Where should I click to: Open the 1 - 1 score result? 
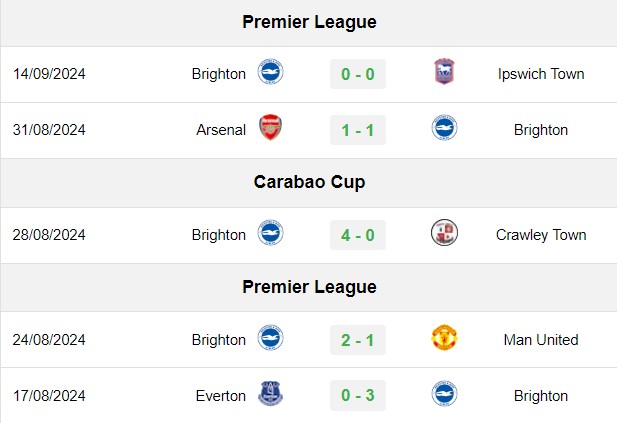[358, 130]
